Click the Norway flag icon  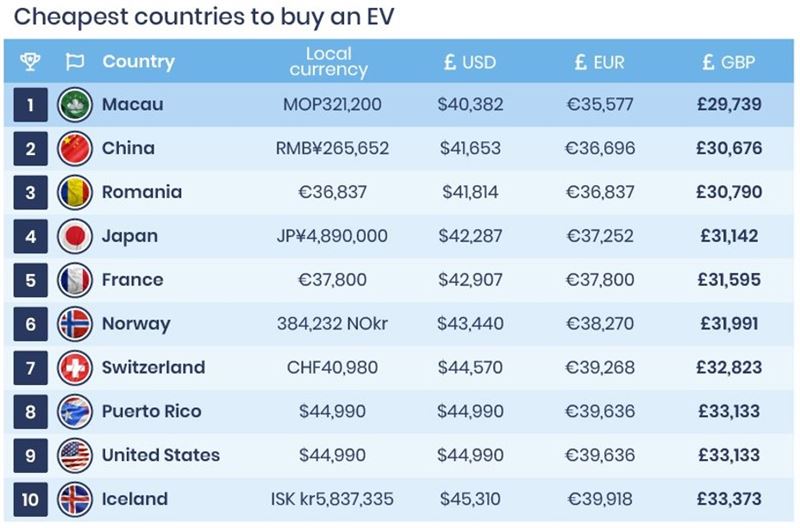coord(75,324)
